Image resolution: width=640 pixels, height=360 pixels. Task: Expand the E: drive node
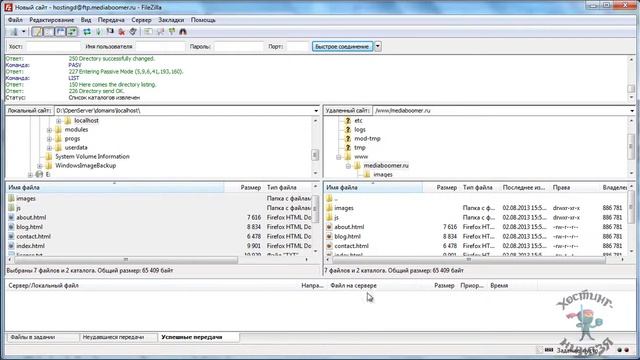30,175
